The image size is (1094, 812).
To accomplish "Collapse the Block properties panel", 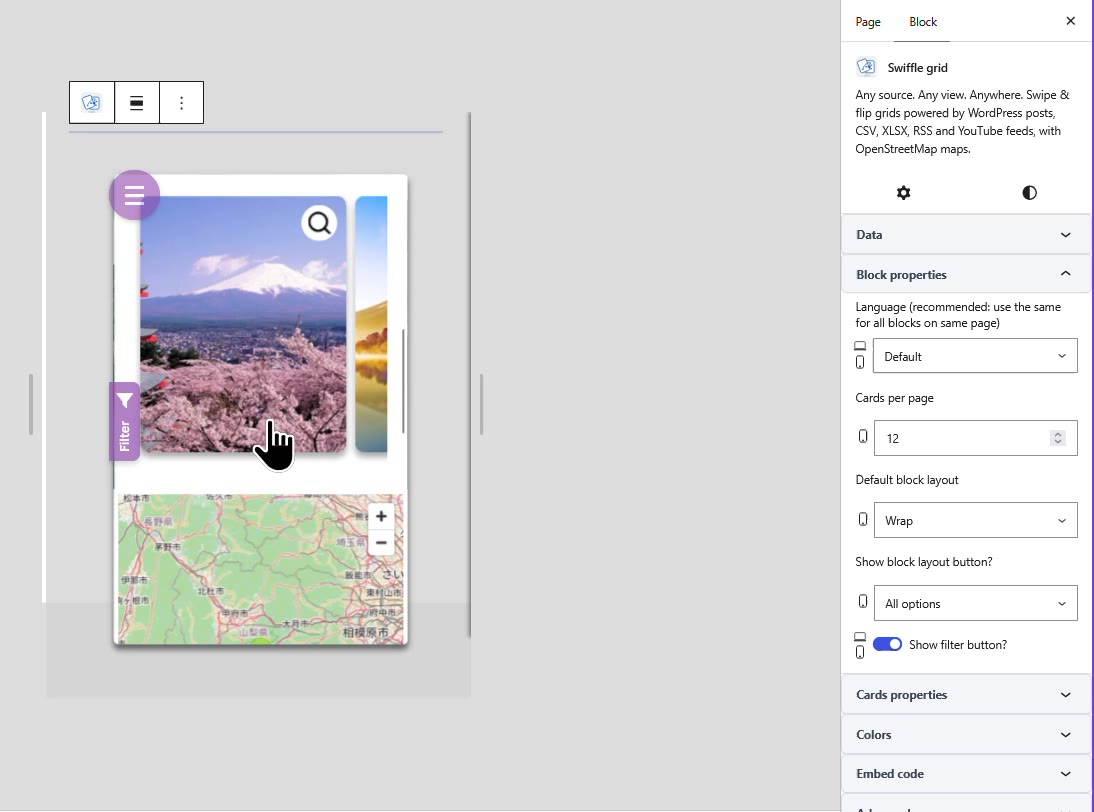I will point(966,274).
